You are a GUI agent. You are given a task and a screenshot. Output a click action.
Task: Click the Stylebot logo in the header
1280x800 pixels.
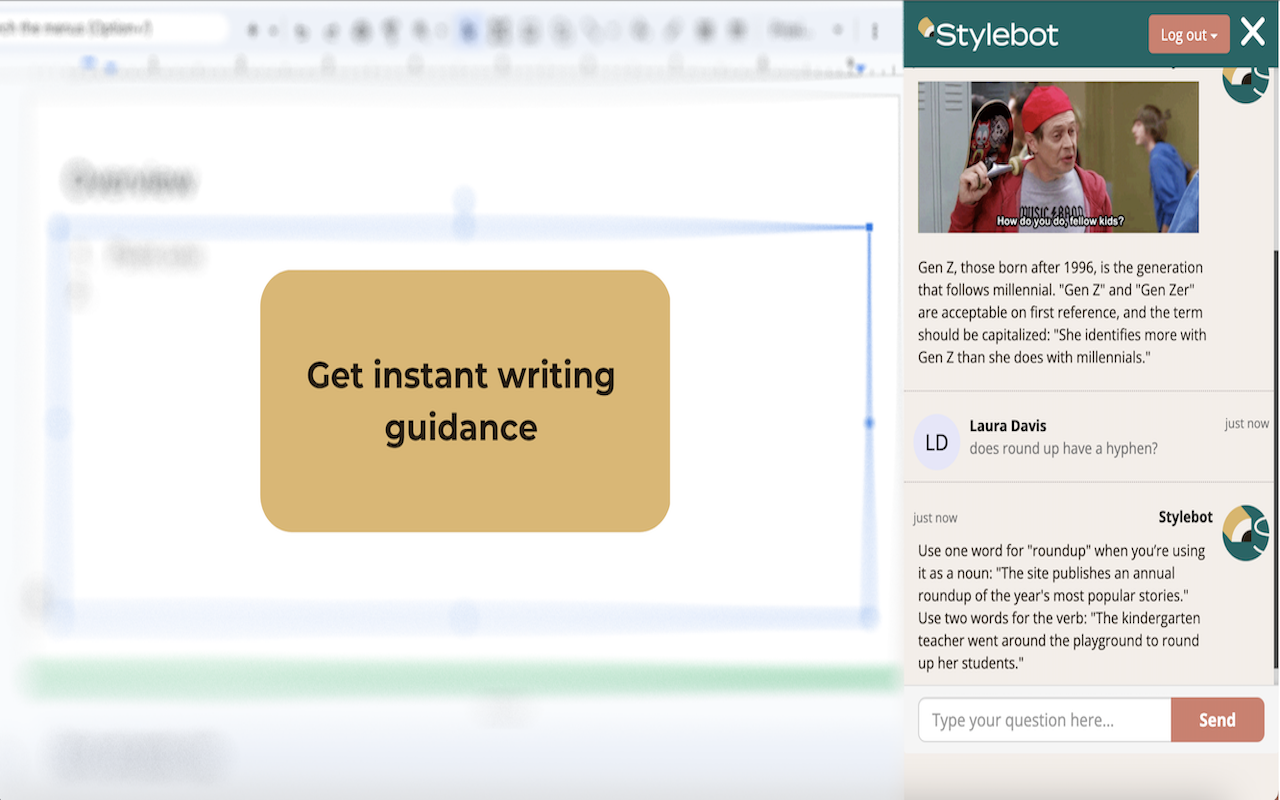point(988,33)
